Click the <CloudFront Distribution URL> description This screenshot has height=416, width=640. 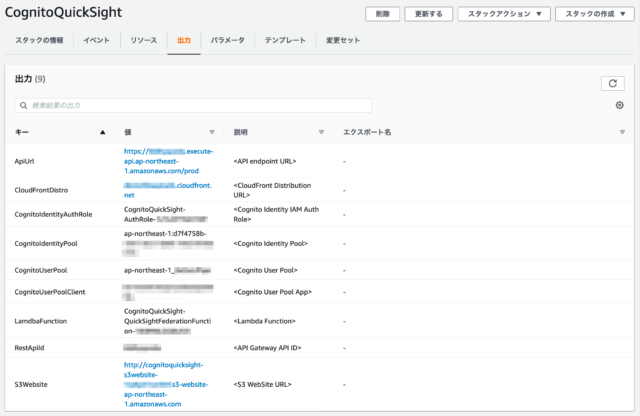272,190
